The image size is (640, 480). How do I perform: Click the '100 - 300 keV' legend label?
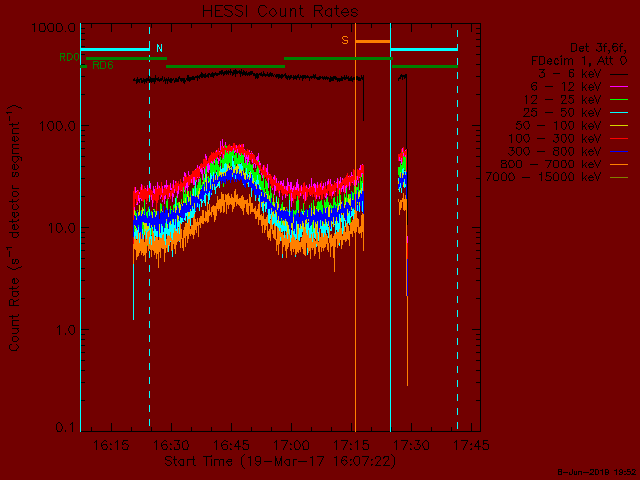pos(555,138)
